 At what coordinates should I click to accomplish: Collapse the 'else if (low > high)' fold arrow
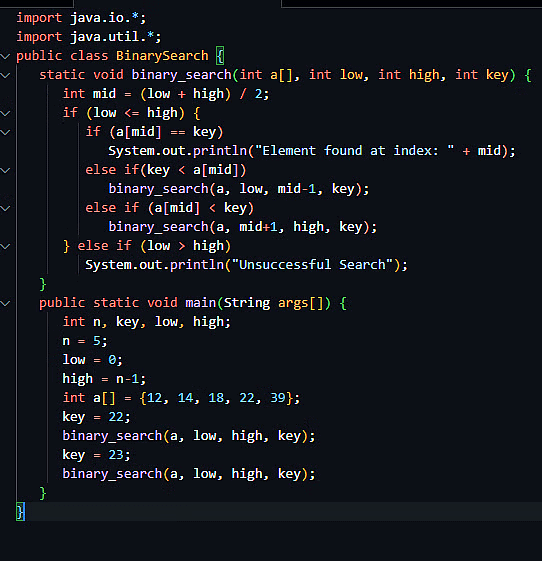5,246
